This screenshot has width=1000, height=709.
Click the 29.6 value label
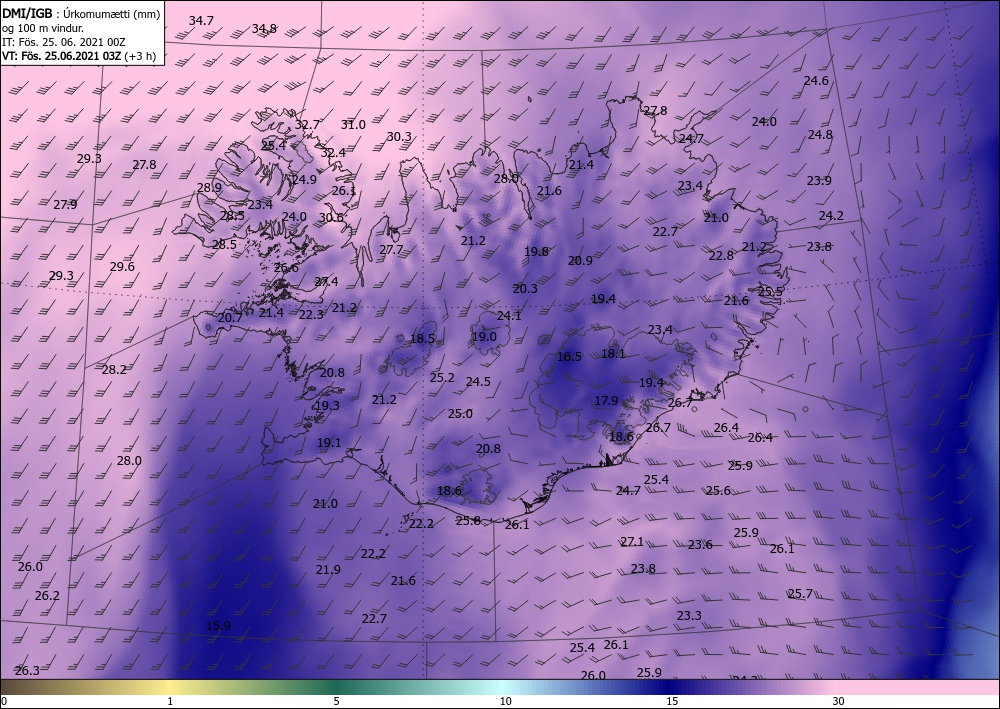click(122, 267)
